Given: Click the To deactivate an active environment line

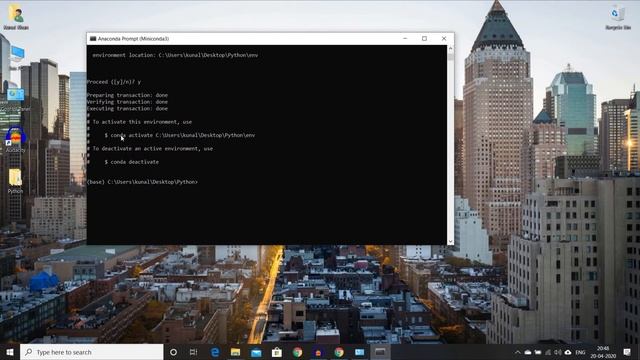Looking at the screenshot, I should tap(150, 149).
